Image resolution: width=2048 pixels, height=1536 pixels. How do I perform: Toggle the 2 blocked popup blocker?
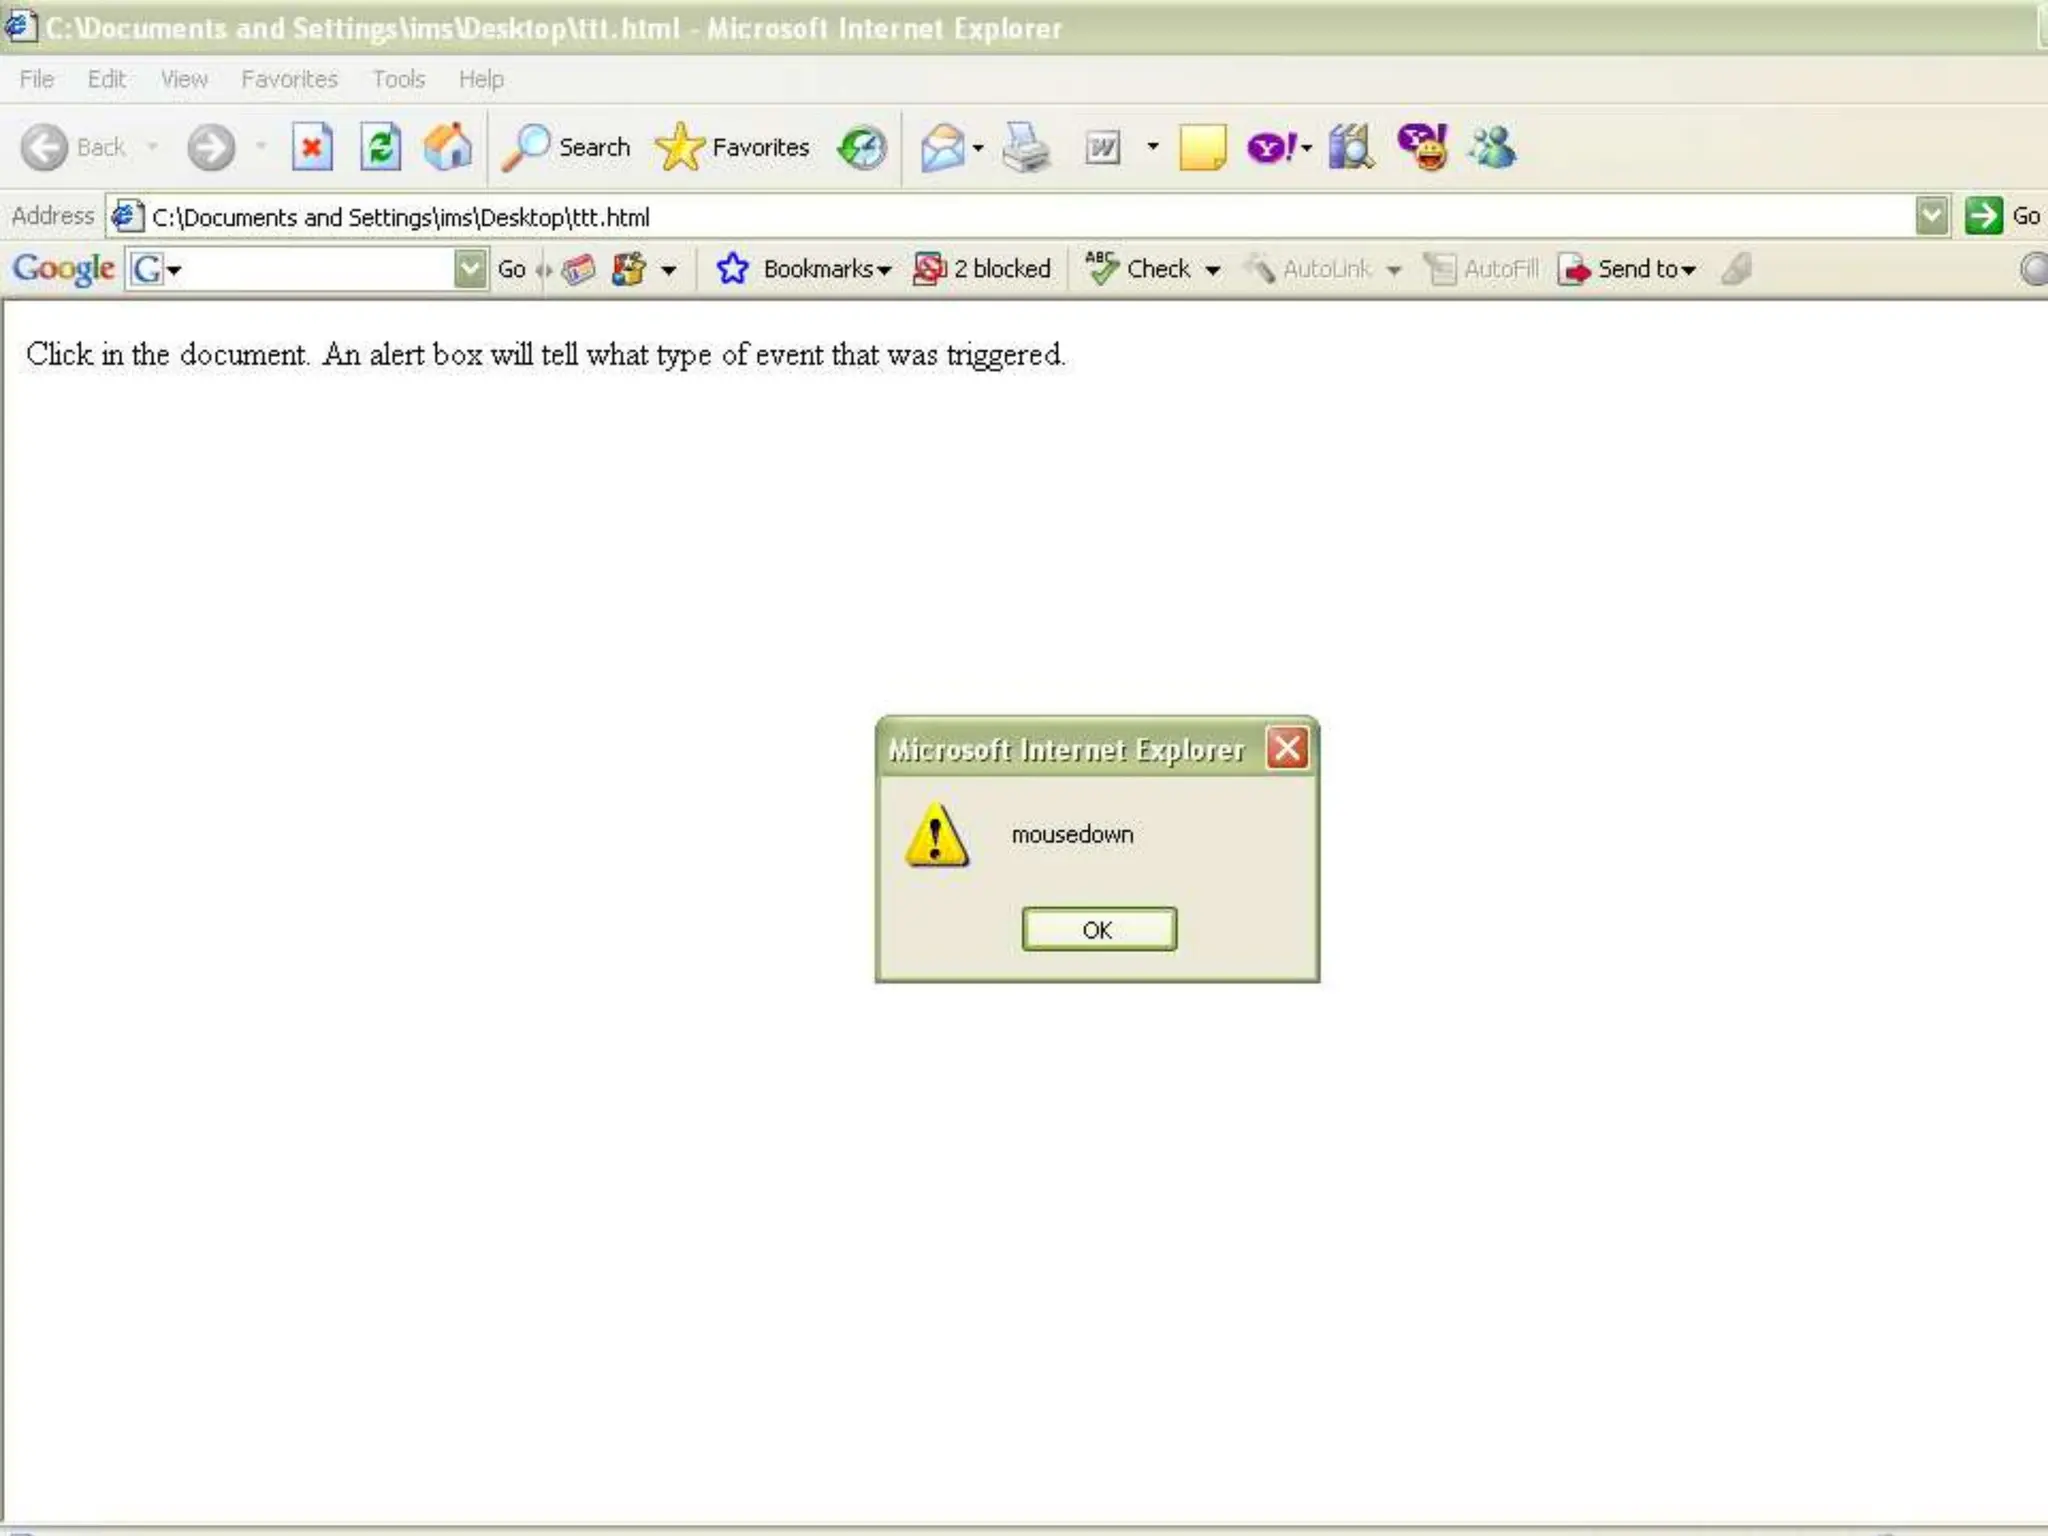pos(982,269)
